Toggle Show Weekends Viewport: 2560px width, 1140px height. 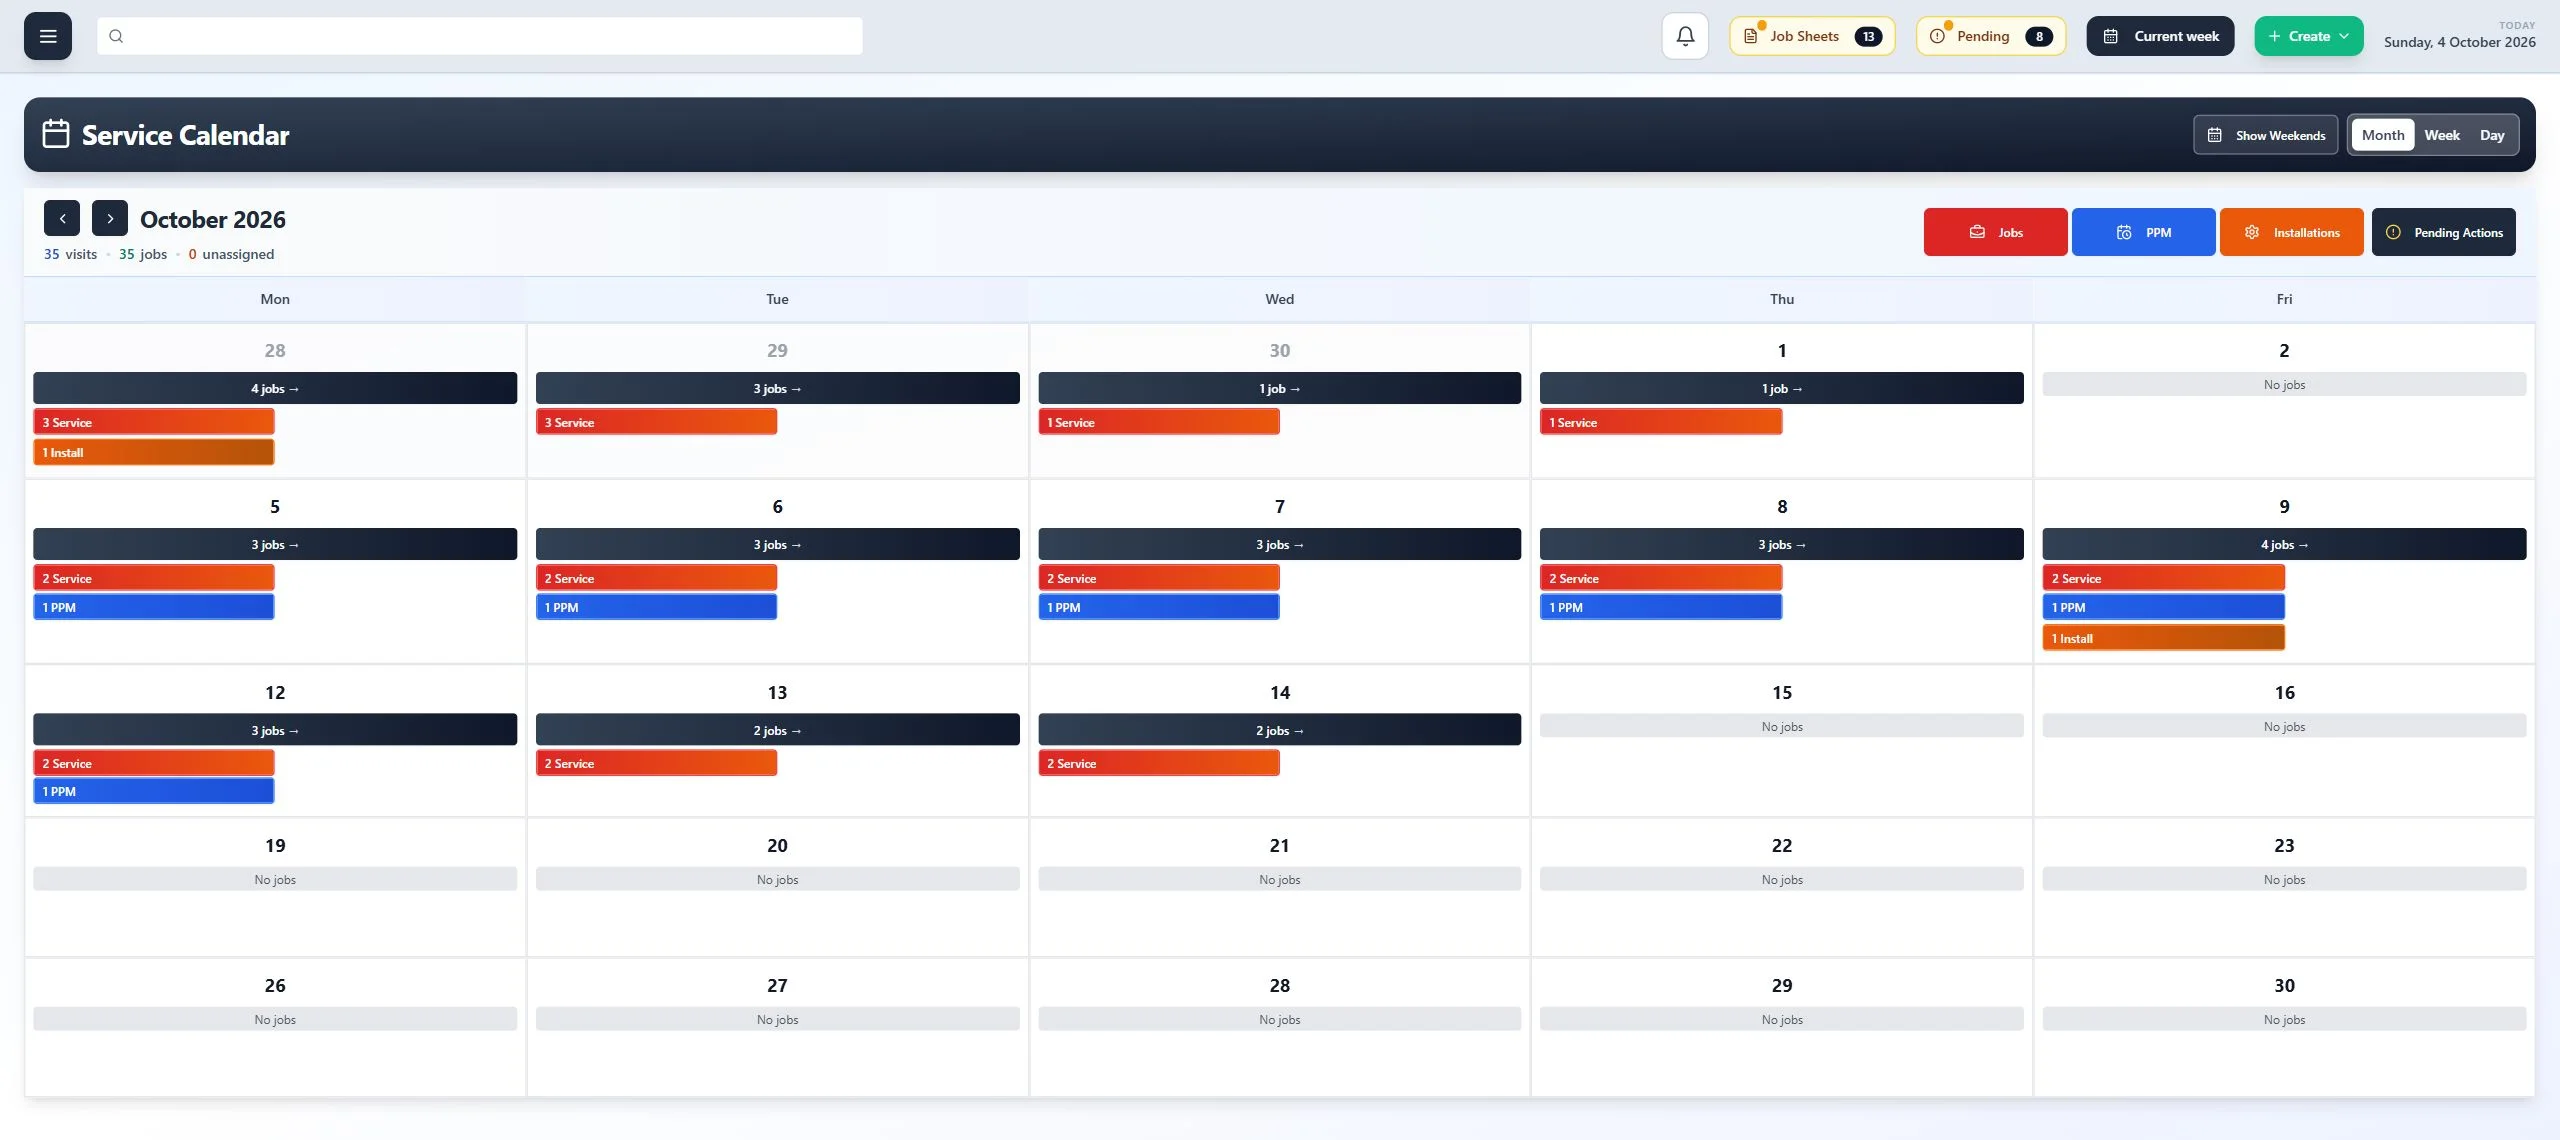point(2266,135)
